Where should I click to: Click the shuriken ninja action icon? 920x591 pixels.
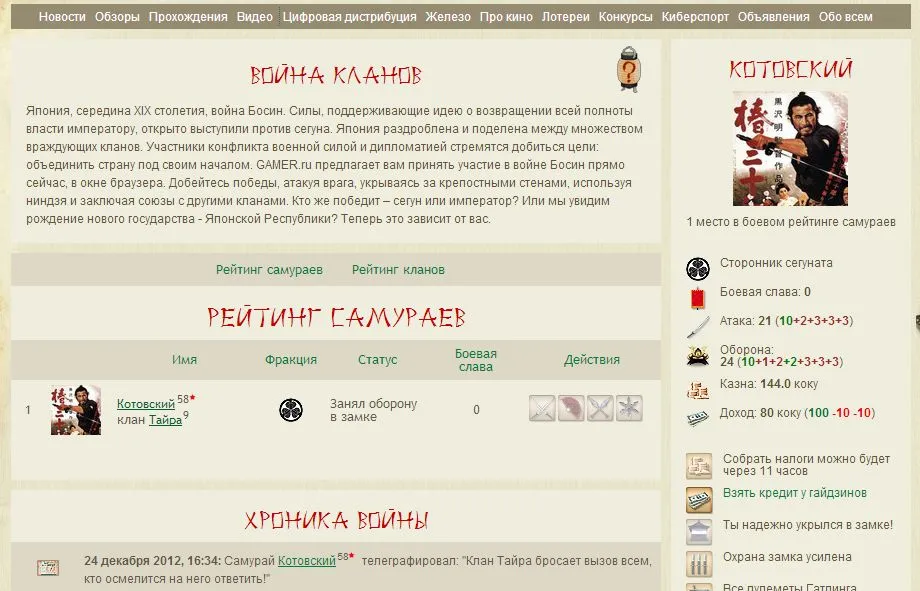629,408
